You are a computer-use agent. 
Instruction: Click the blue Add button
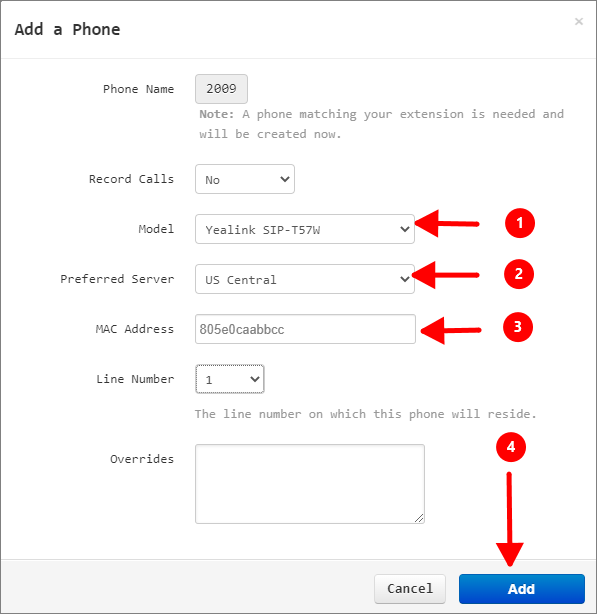point(521,589)
